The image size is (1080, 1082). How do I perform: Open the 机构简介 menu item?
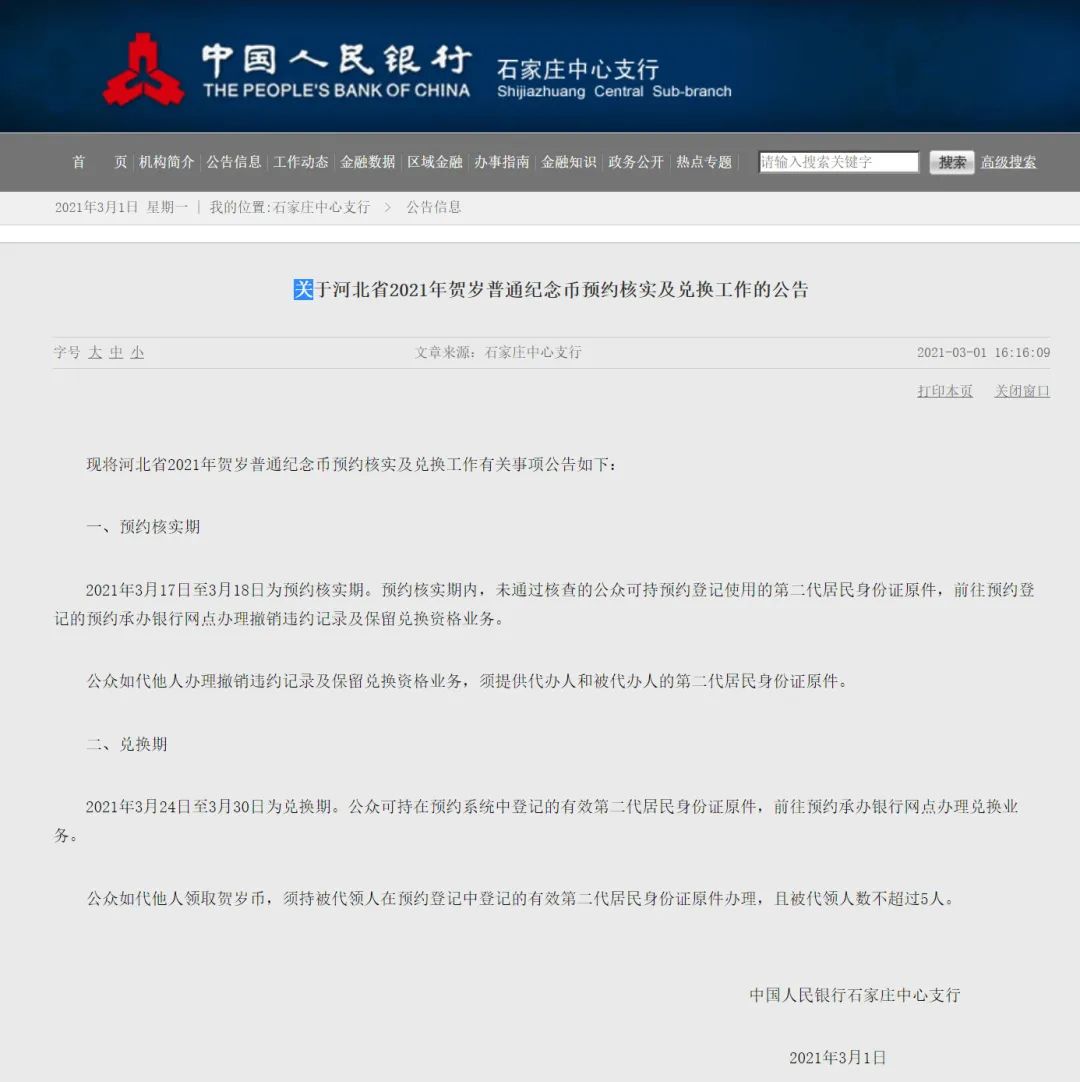(166, 162)
